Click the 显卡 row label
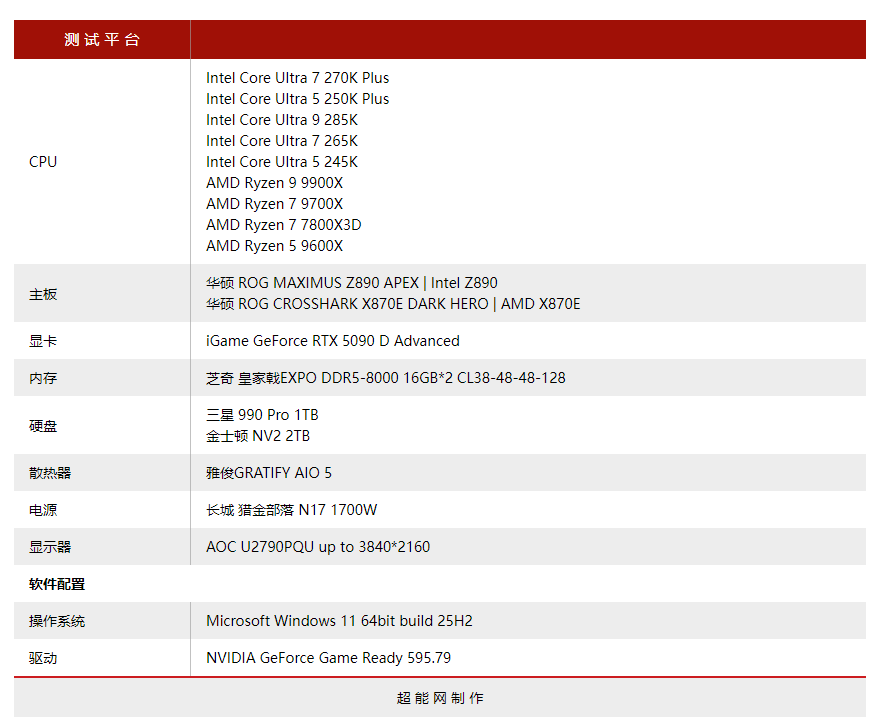Viewport: 872px width, 728px height. tap(43, 341)
